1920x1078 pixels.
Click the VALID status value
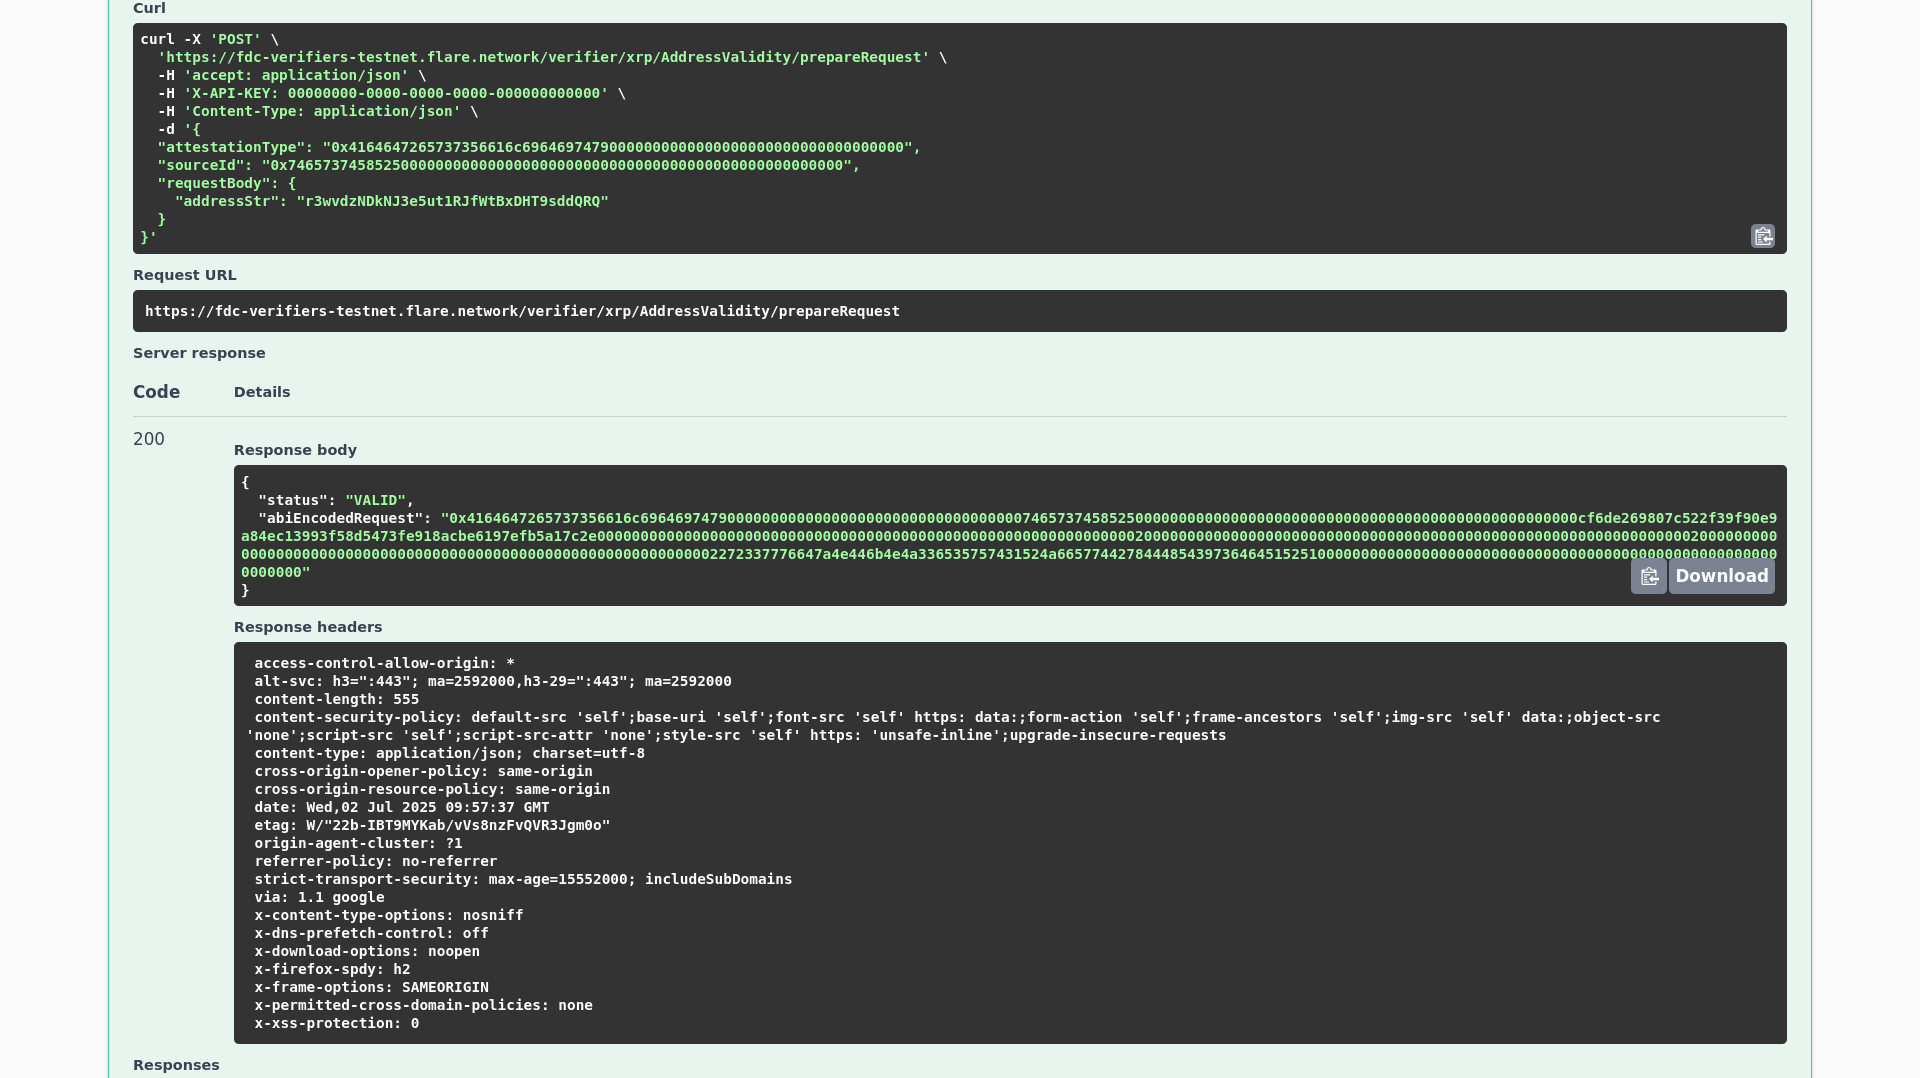(376, 500)
